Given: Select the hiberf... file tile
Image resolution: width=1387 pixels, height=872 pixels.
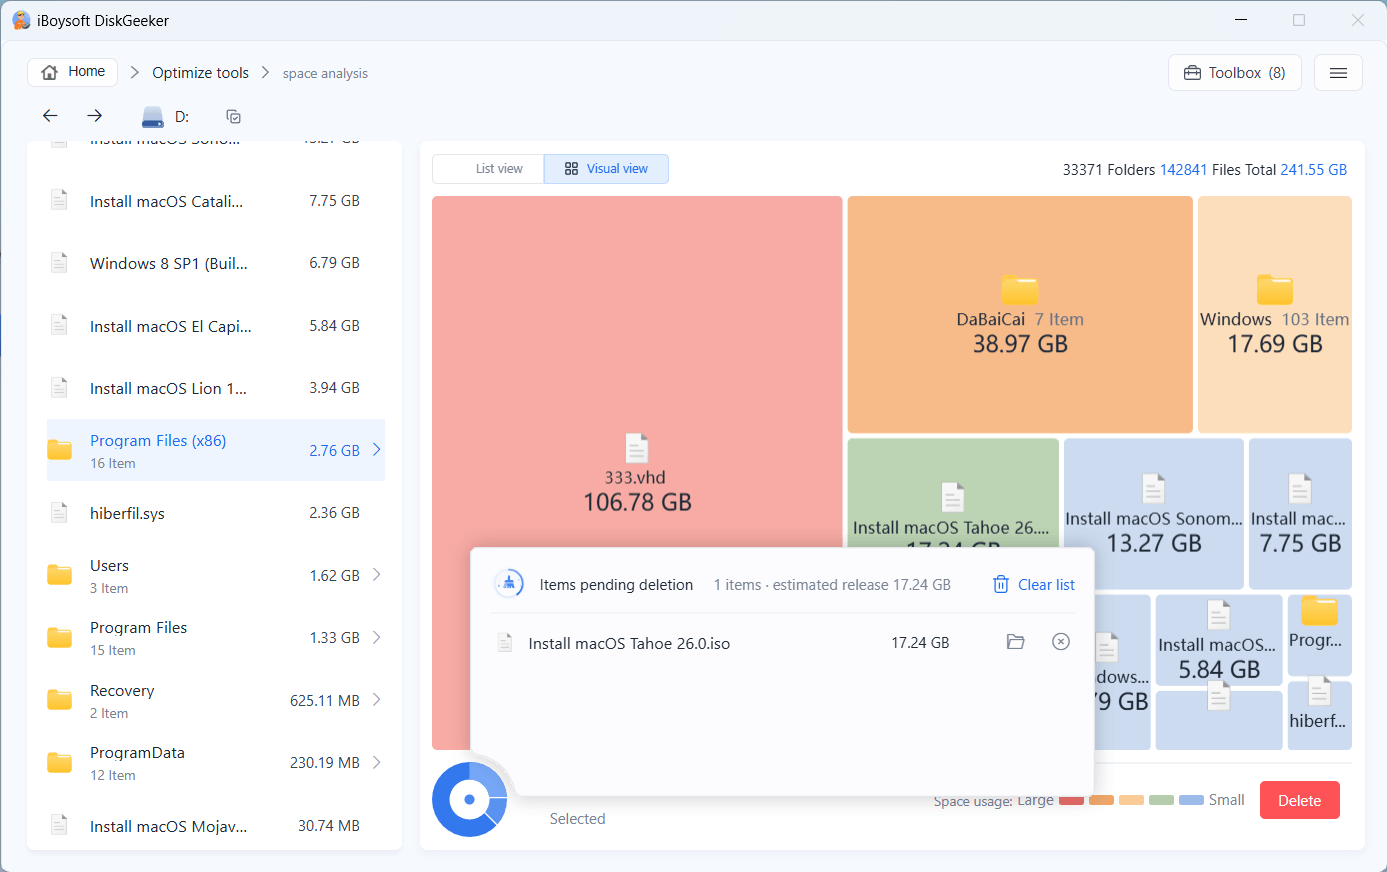Looking at the screenshot, I should (1320, 715).
